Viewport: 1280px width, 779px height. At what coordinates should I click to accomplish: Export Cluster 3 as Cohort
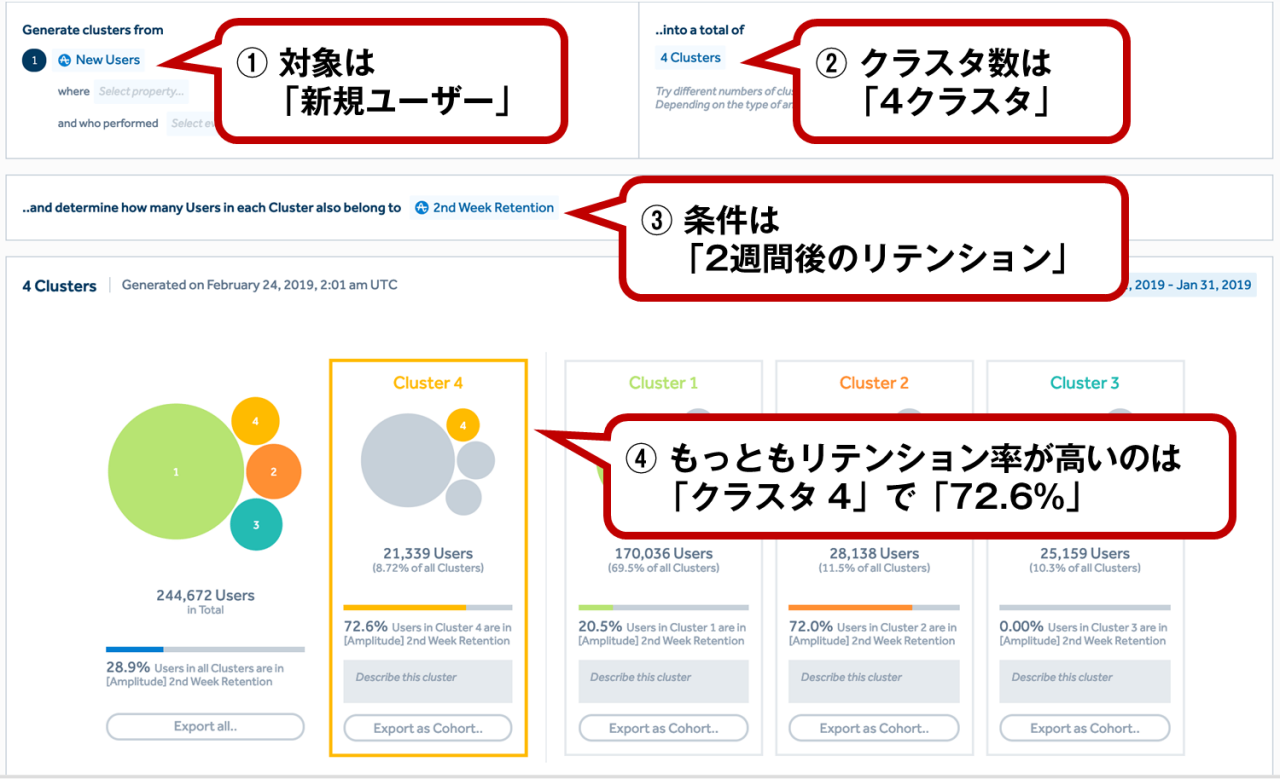[x=1085, y=729]
